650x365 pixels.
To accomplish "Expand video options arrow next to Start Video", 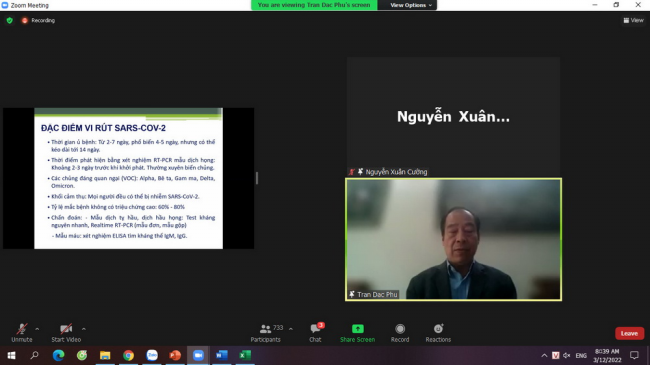I will click(84, 329).
